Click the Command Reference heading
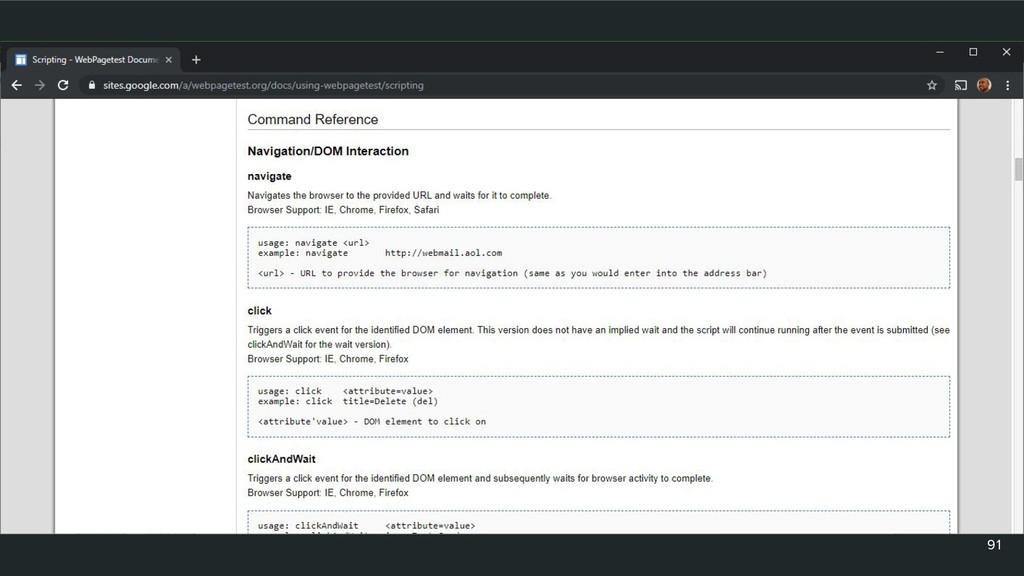This screenshot has width=1024, height=576. [x=313, y=120]
